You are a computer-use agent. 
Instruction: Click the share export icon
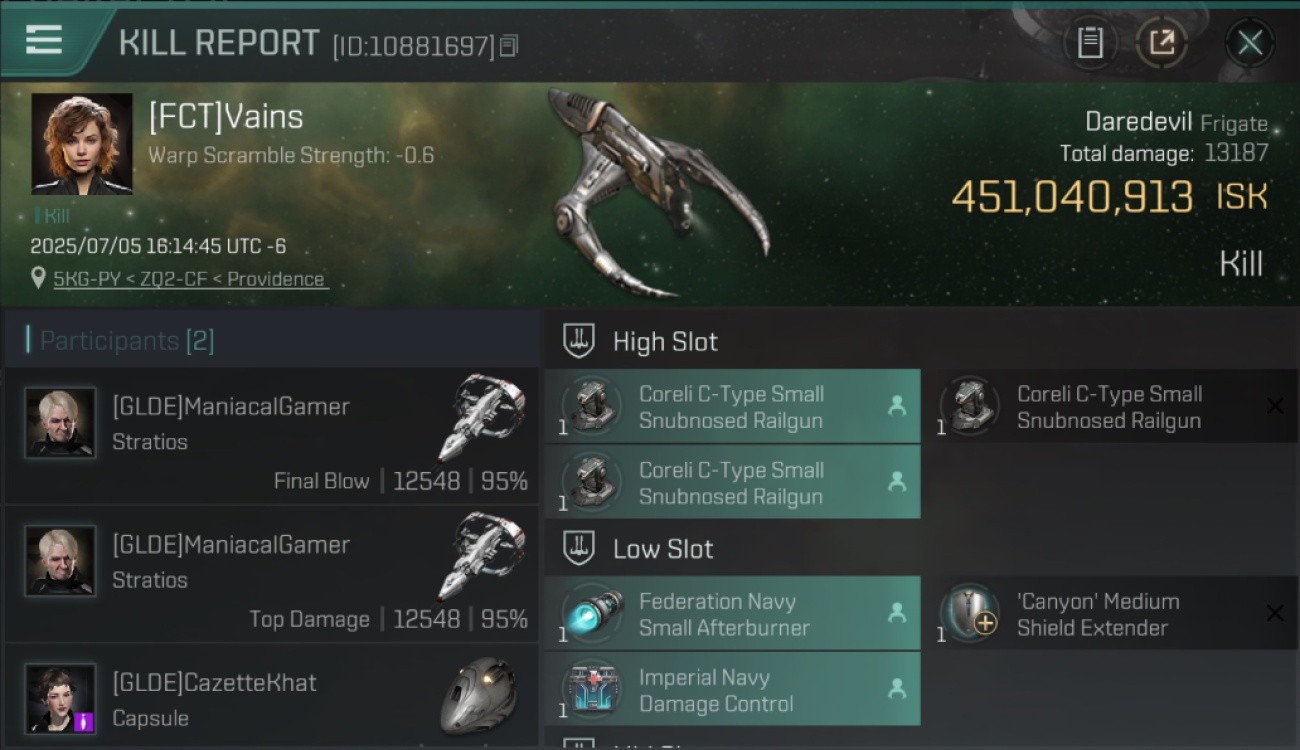point(1161,42)
